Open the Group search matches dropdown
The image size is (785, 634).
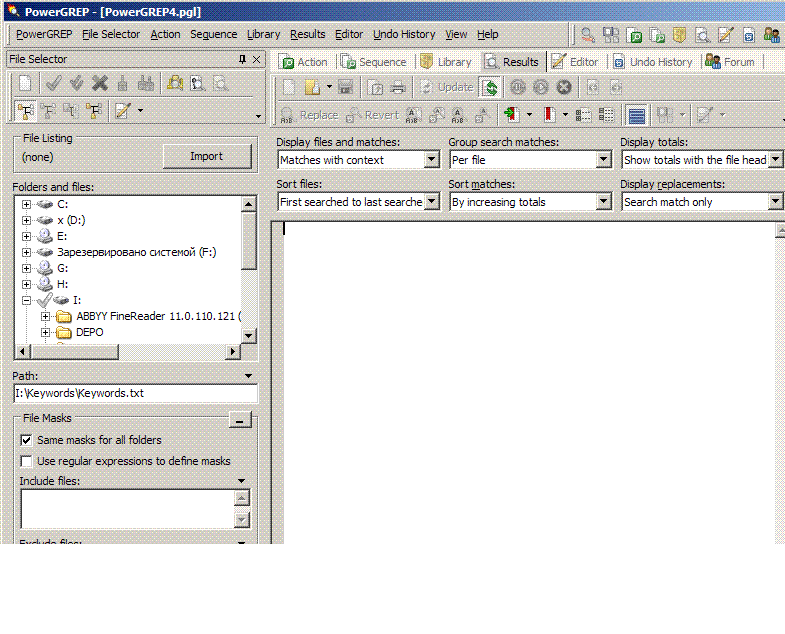604,160
